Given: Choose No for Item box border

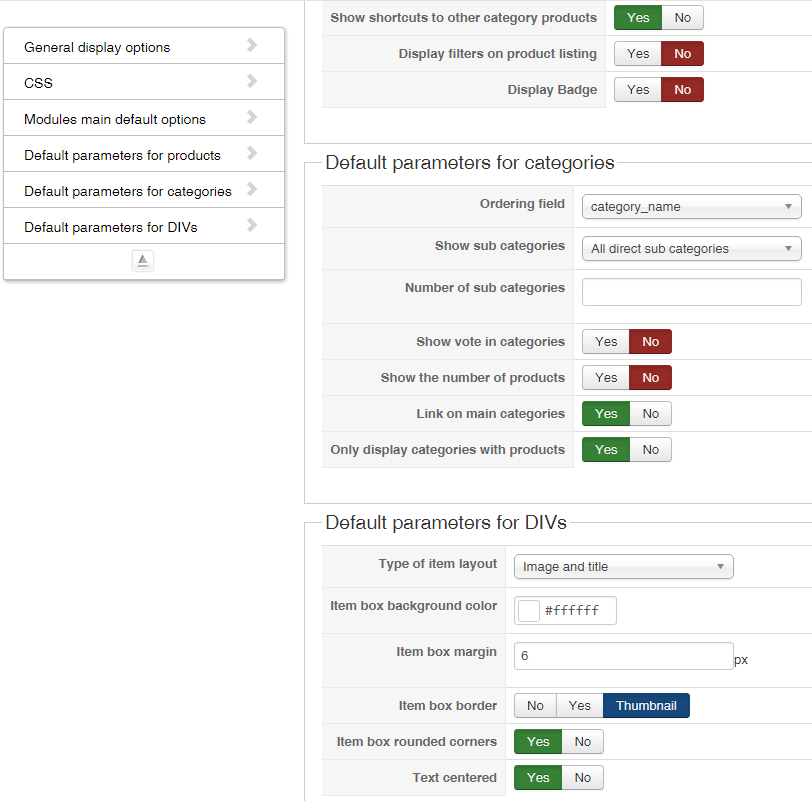Looking at the screenshot, I should click(x=535, y=706).
